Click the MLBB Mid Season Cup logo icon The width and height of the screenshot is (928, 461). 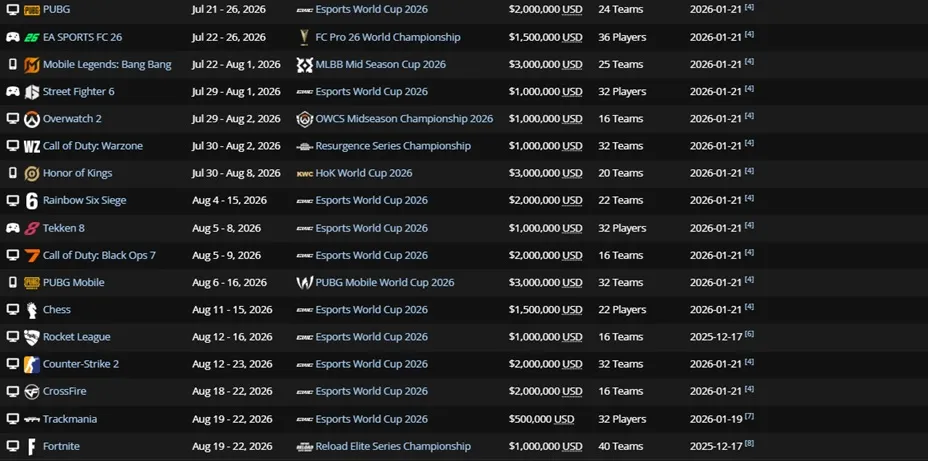point(304,65)
